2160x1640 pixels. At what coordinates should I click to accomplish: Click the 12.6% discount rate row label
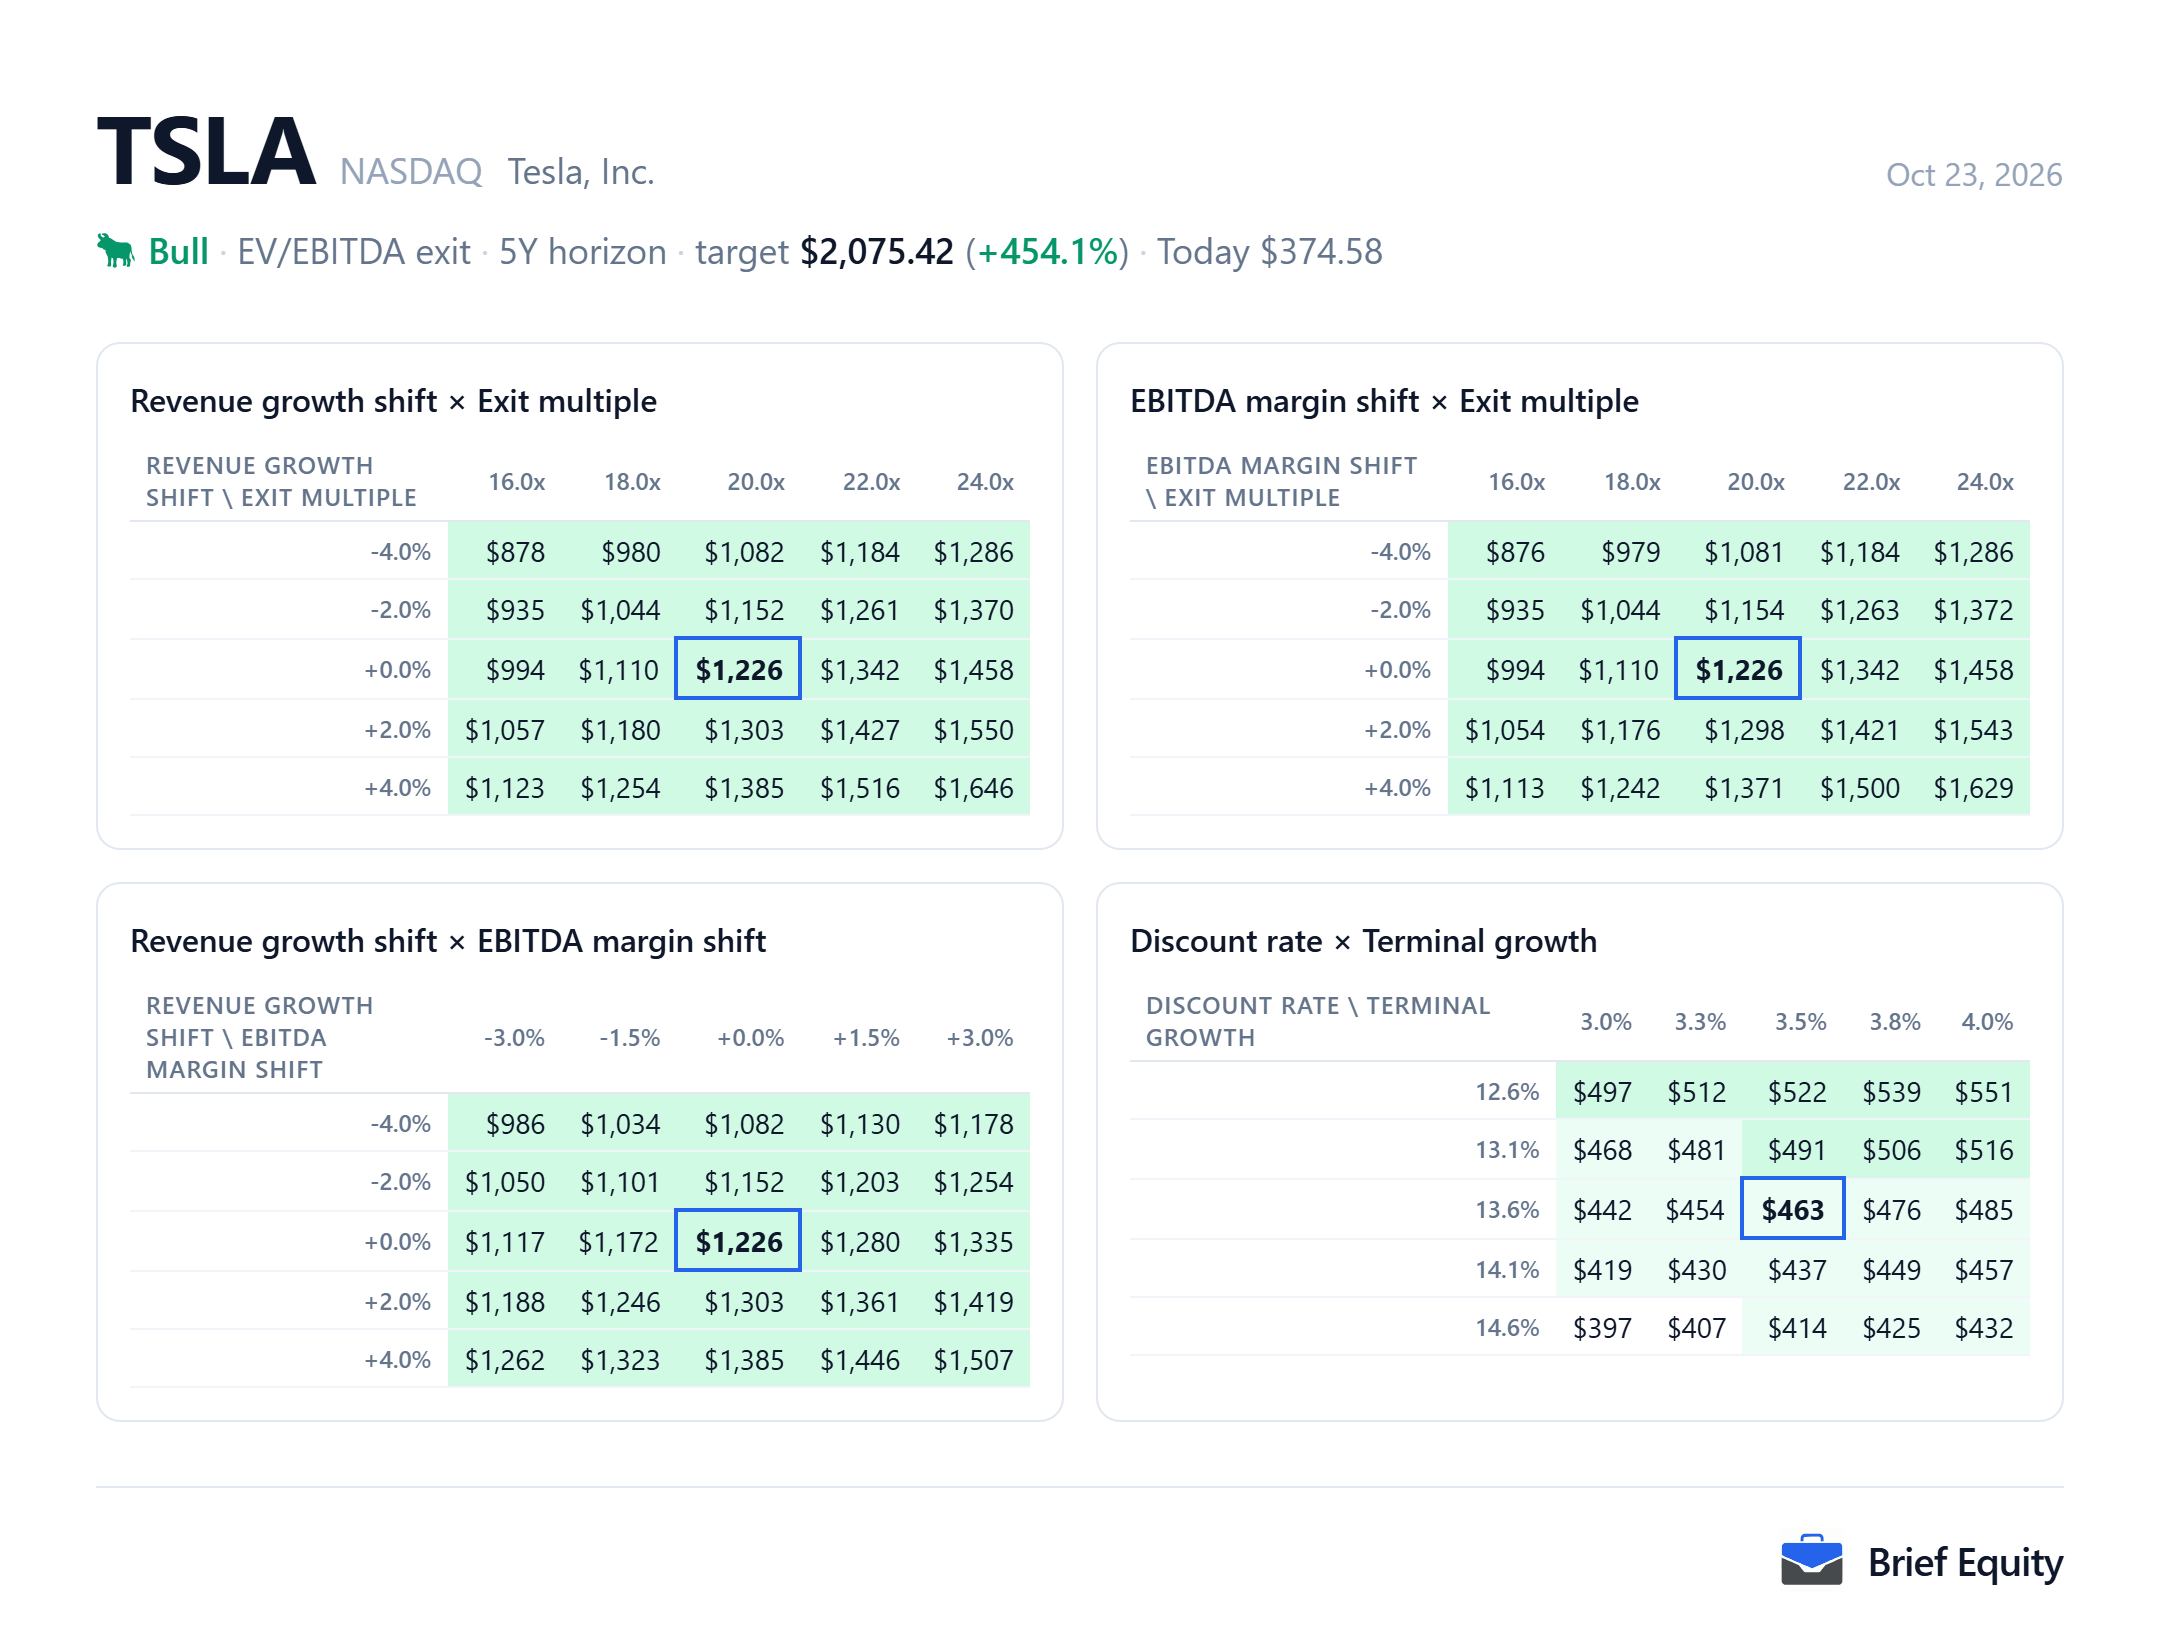click(x=1507, y=1092)
